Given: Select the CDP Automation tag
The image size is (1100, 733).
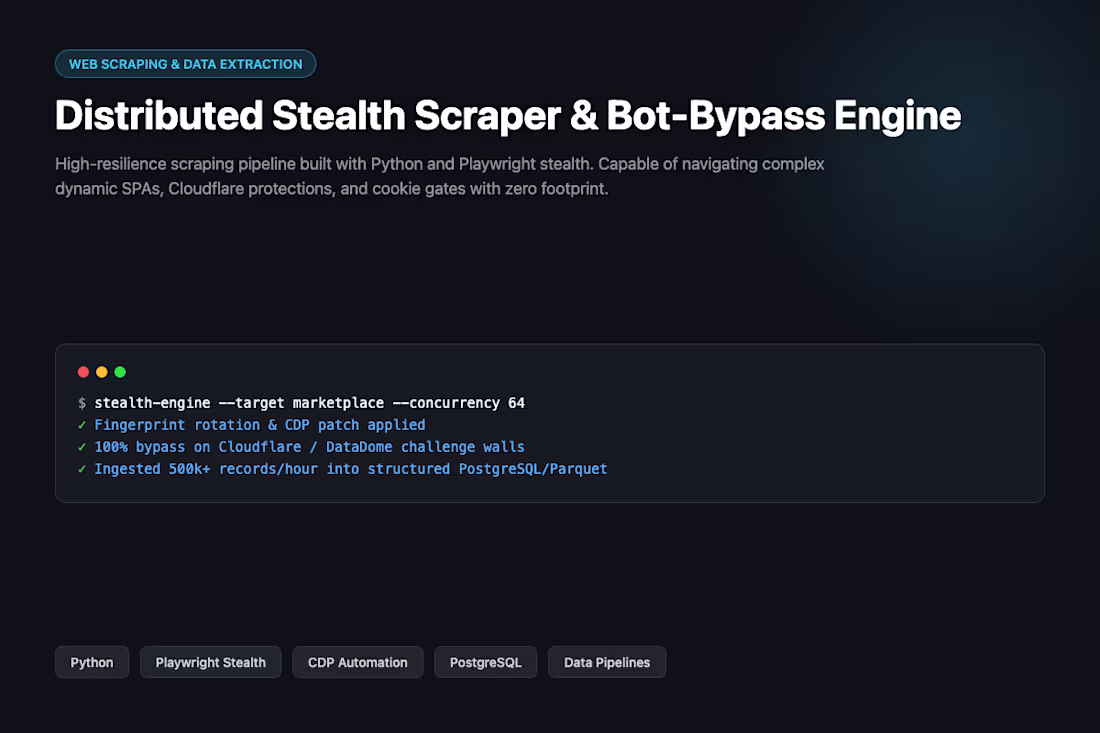Looking at the screenshot, I should pos(358,662).
